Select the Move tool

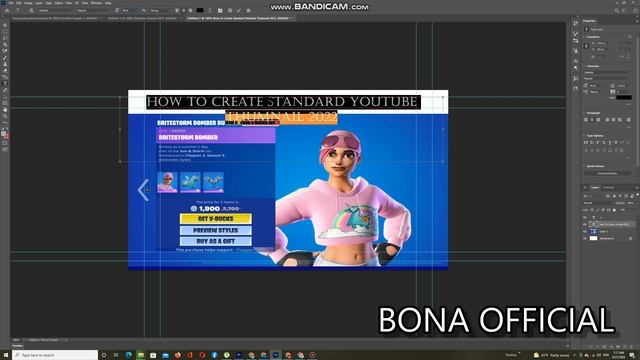[5, 25]
